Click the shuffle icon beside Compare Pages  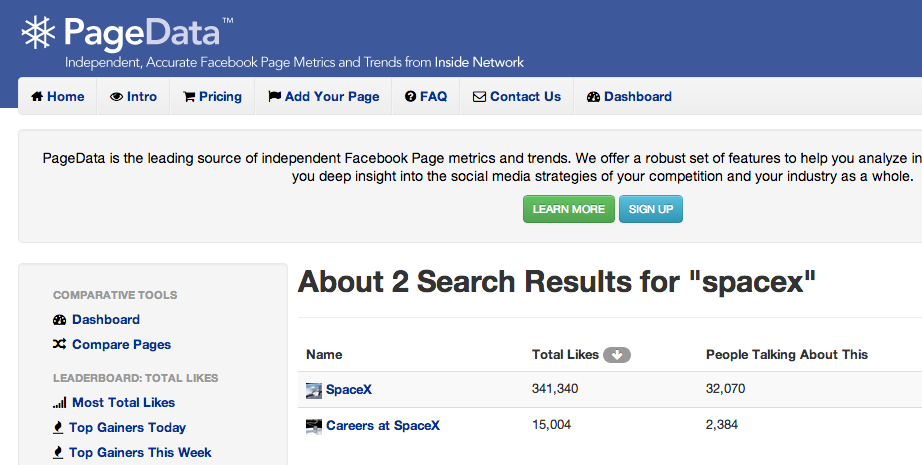tap(59, 344)
